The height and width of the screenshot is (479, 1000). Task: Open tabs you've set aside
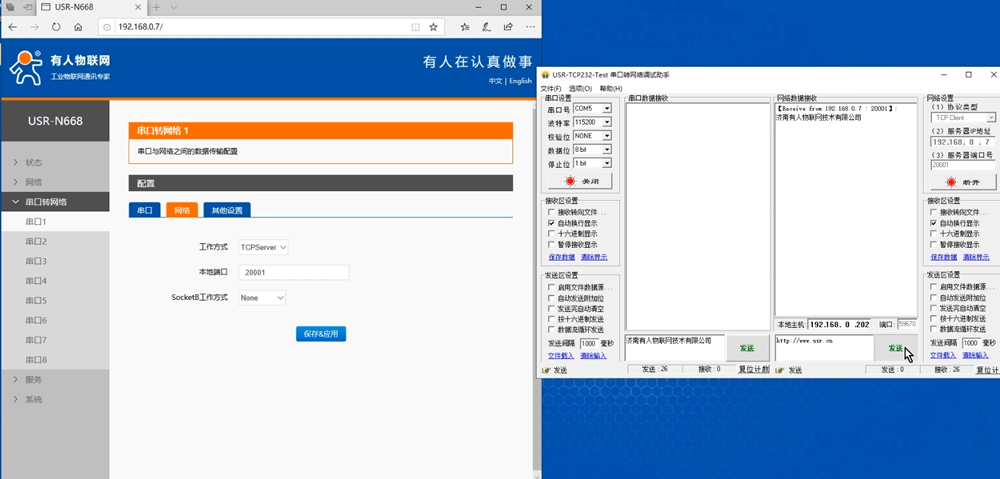coord(10,7)
